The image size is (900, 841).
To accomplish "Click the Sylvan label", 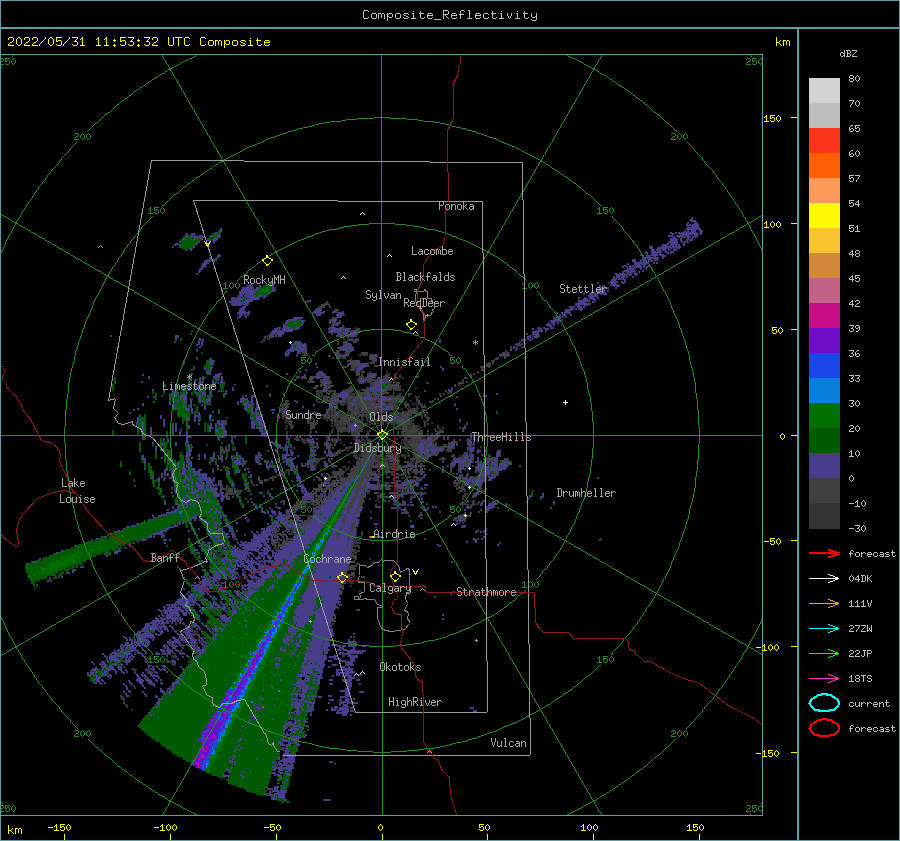I will pyautogui.click(x=383, y=295).
